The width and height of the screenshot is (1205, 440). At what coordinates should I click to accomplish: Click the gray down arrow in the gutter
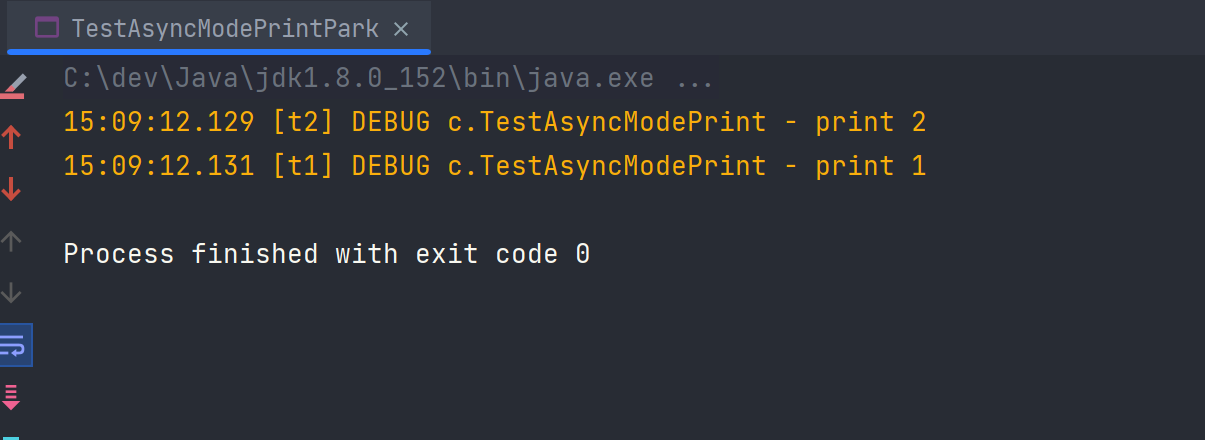(x=12, y=293)
